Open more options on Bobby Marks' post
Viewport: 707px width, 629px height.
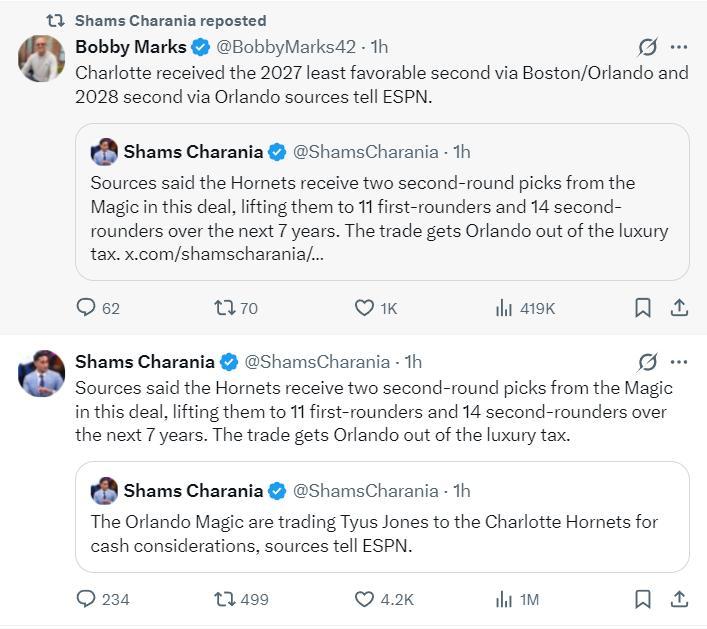click(679, 47)
